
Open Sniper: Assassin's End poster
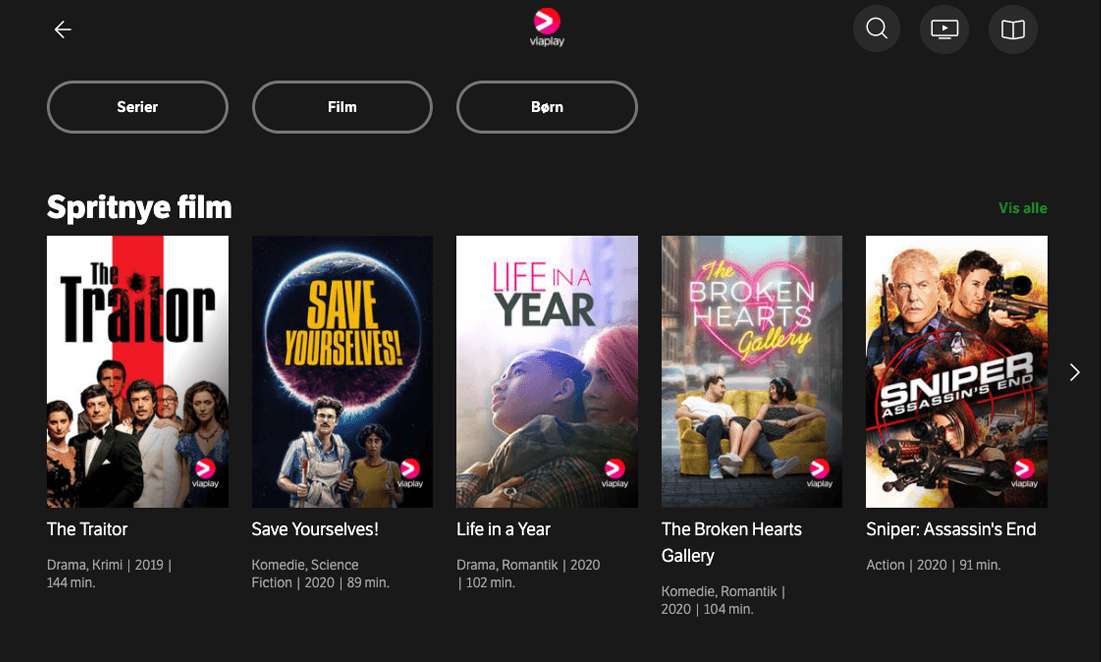click(956, 371)
